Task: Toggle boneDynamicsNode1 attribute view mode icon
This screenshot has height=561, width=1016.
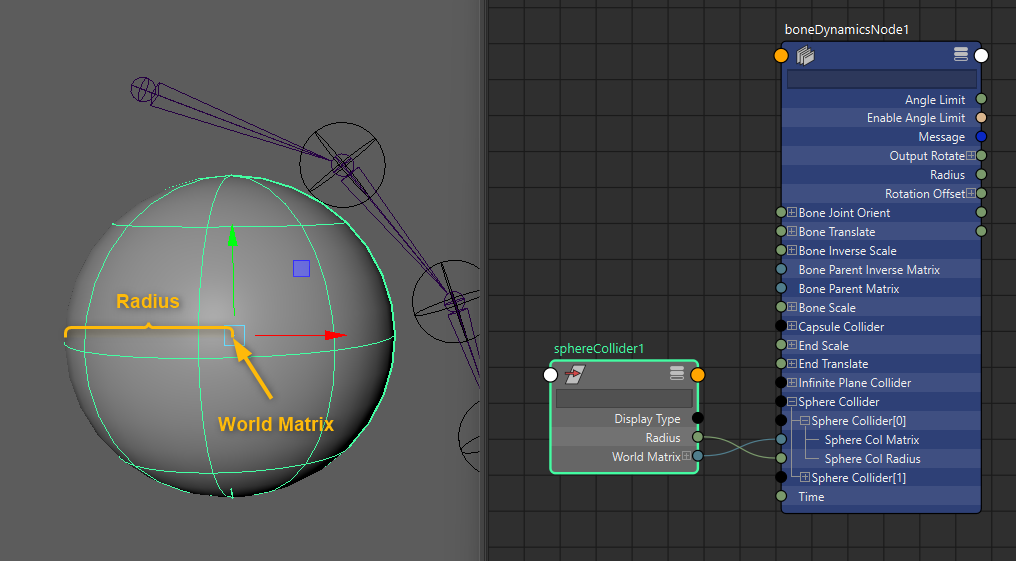Action: 961,55
